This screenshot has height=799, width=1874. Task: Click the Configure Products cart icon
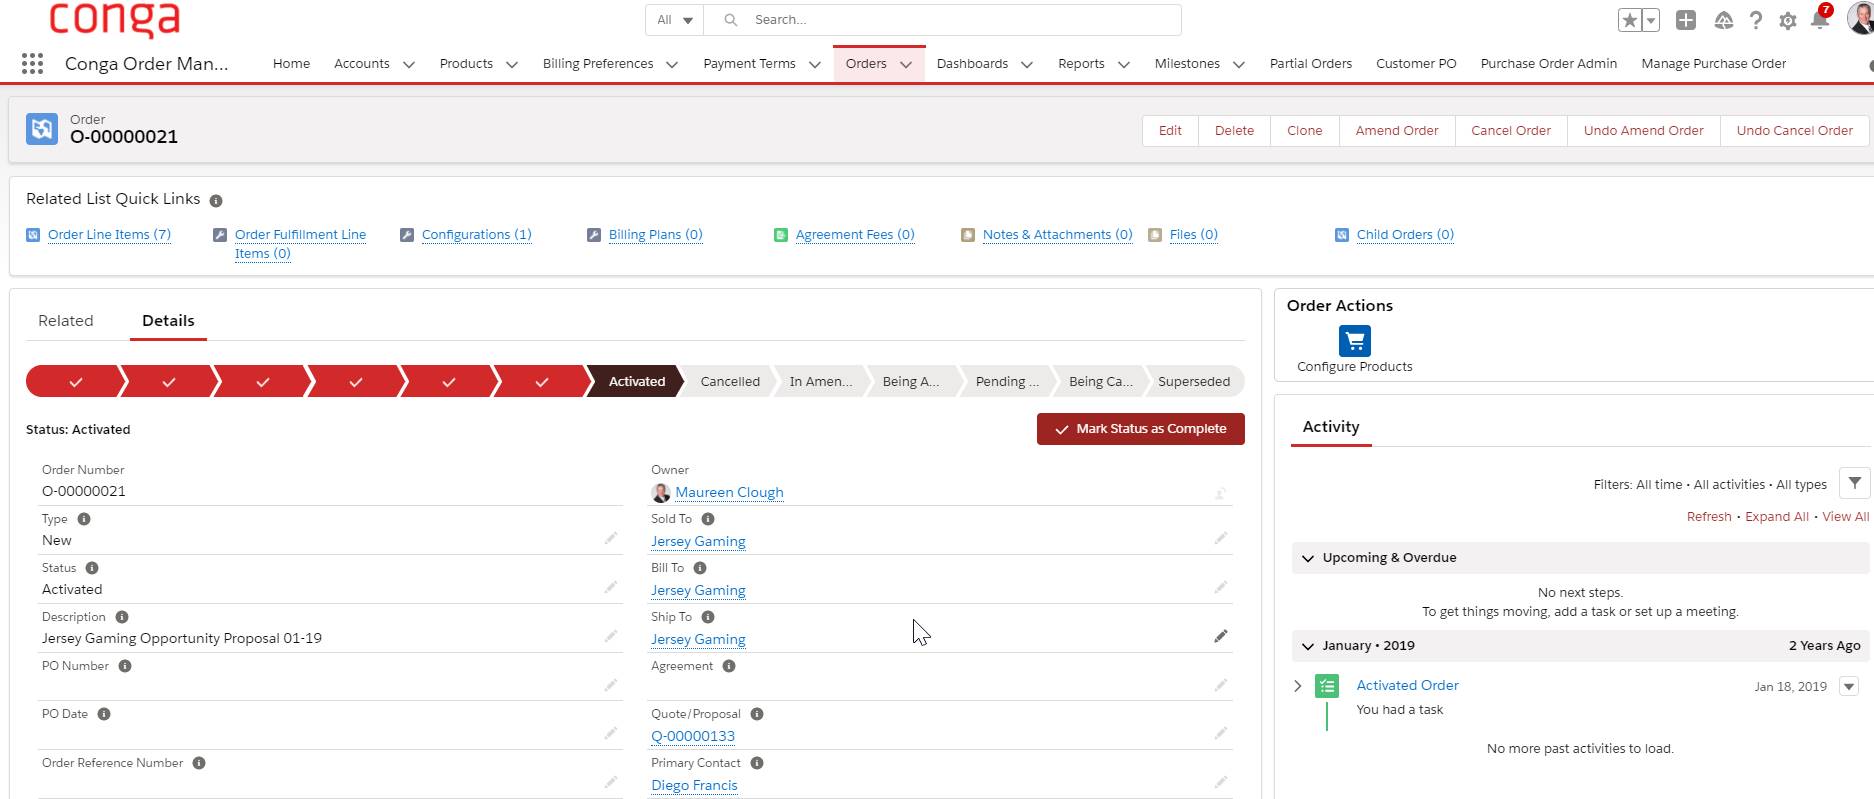point(1354,341)
